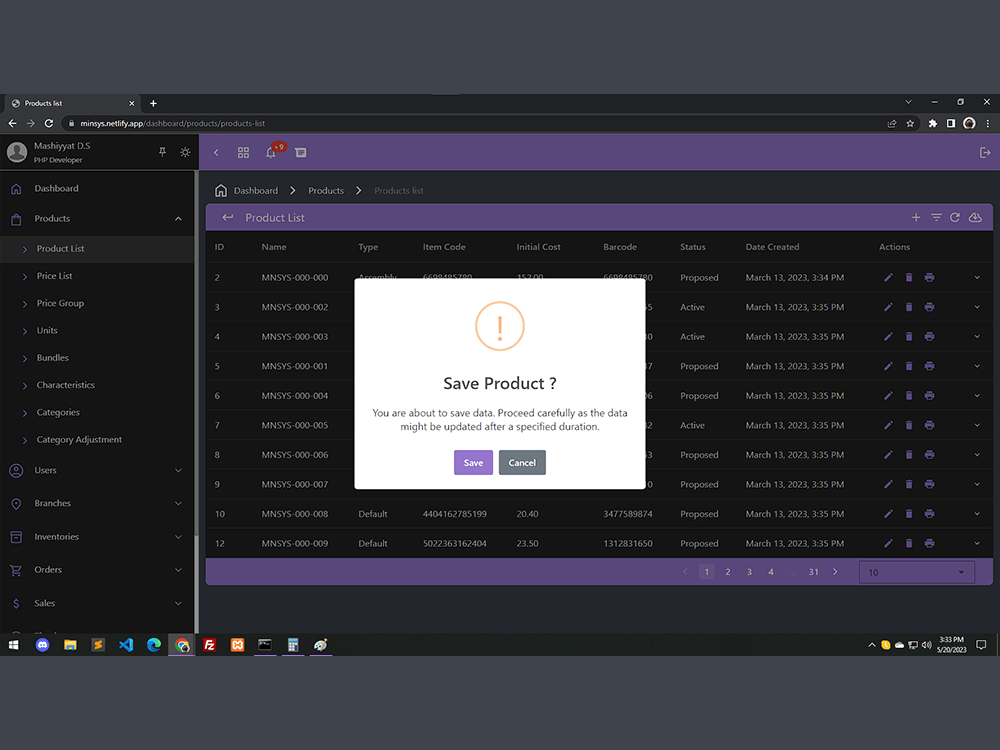Click the cloud download export icon
This screenshot has height=750, width=1000.
pyautogui.click(x=975, y=217)
